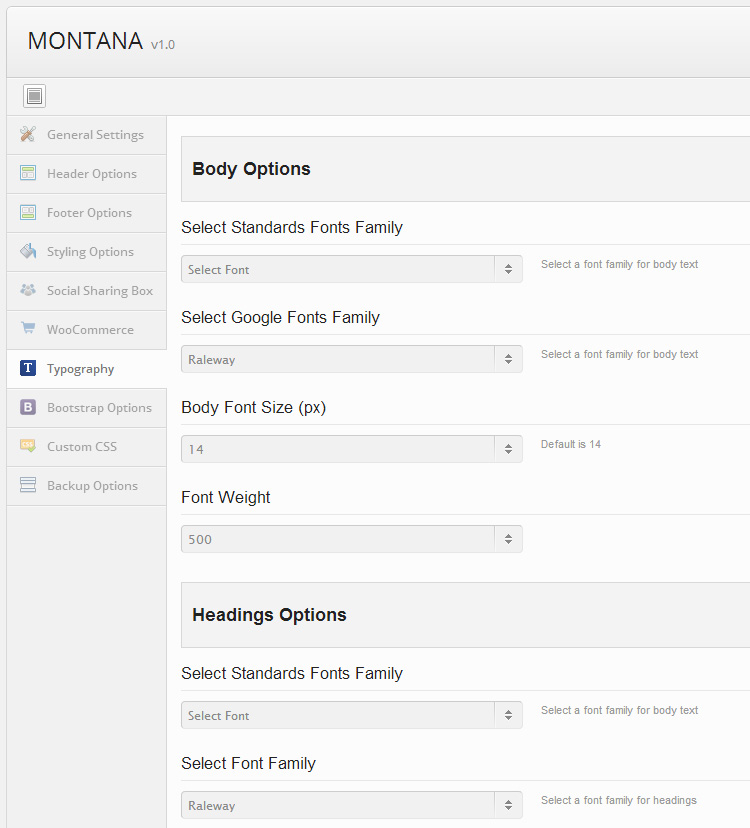Viewport: 750px width, 828px height.
Task: Open Headings Options standard fonts dropdown
Action: coord(351,715)
